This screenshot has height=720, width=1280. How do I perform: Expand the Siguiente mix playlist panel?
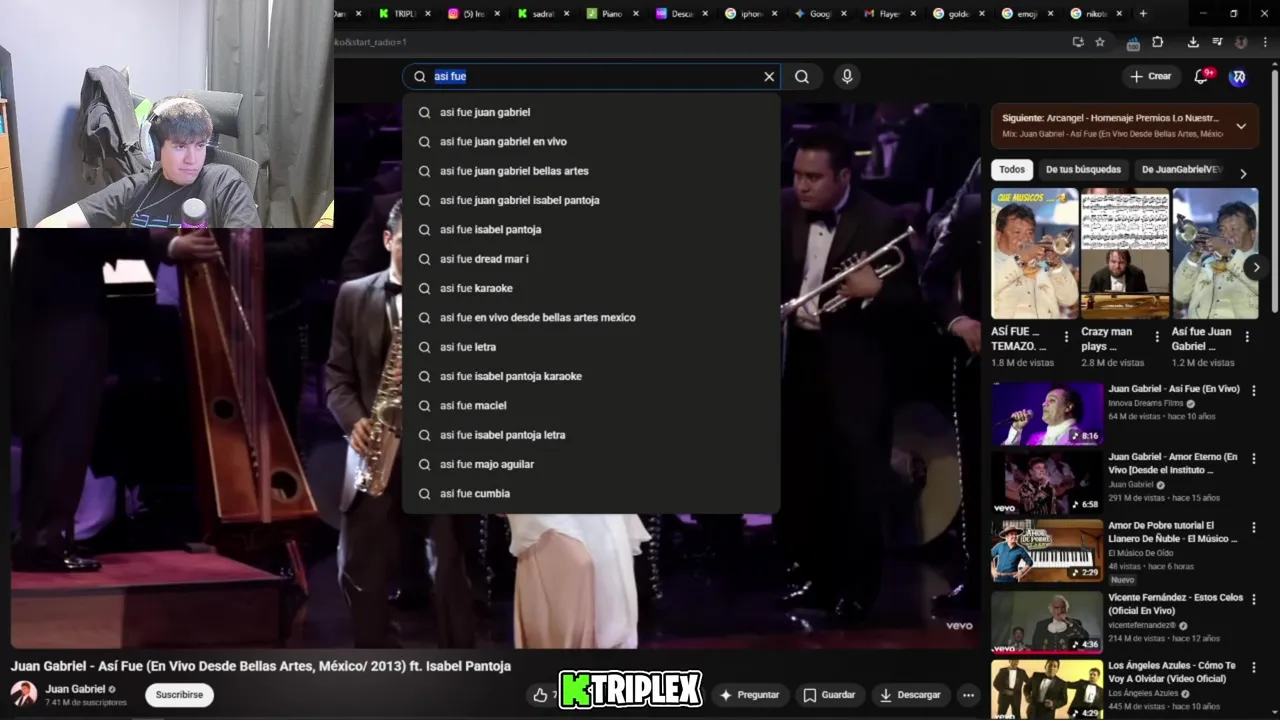tap(1241, 126)
